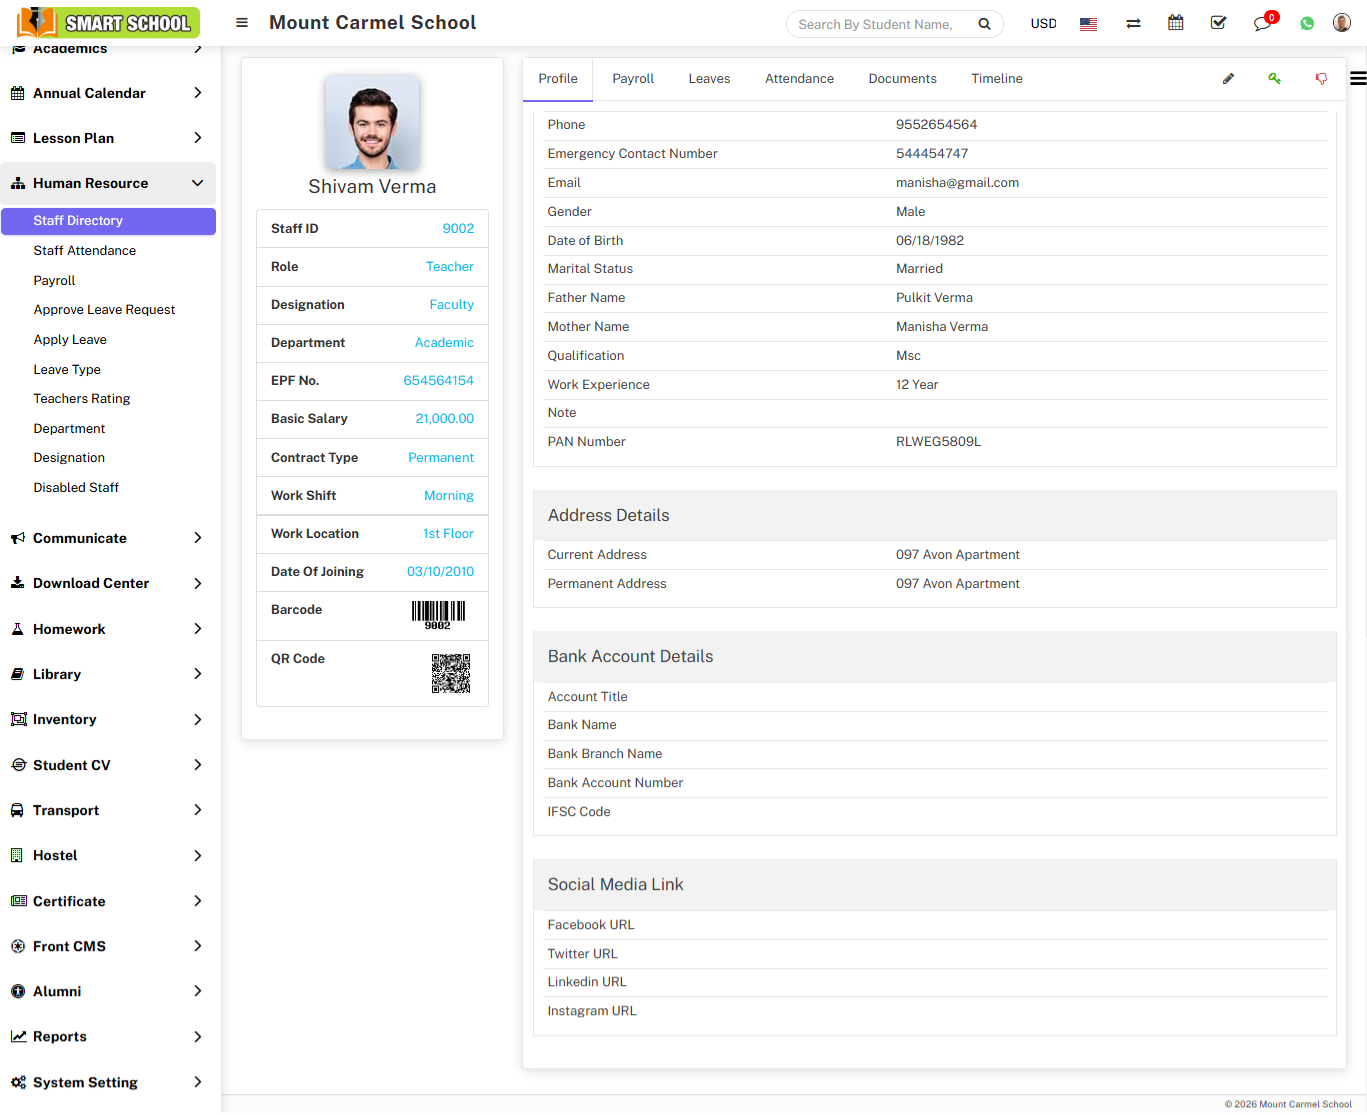This screenshot has width=1367, height=1115.
Task: Click the search magnifier icon
Action: [984, 24]
